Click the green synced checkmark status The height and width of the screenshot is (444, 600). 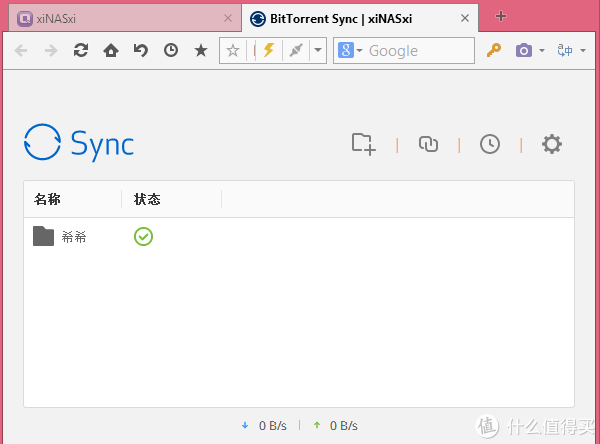[x=143, y=237]
